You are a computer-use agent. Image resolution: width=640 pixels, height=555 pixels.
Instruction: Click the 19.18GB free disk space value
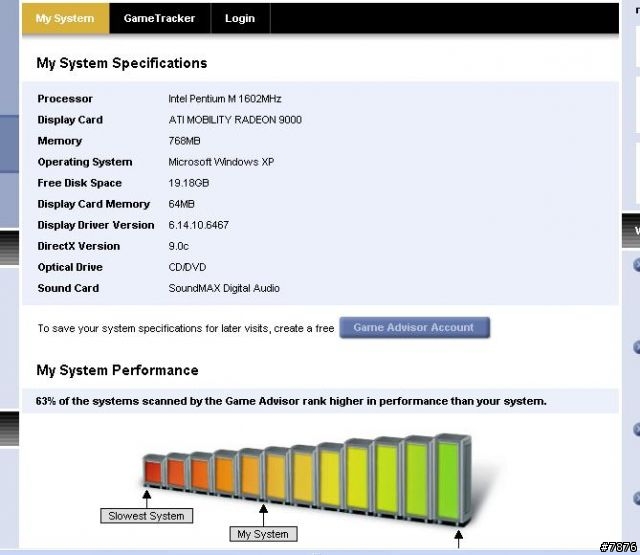[x=189, y=183]
